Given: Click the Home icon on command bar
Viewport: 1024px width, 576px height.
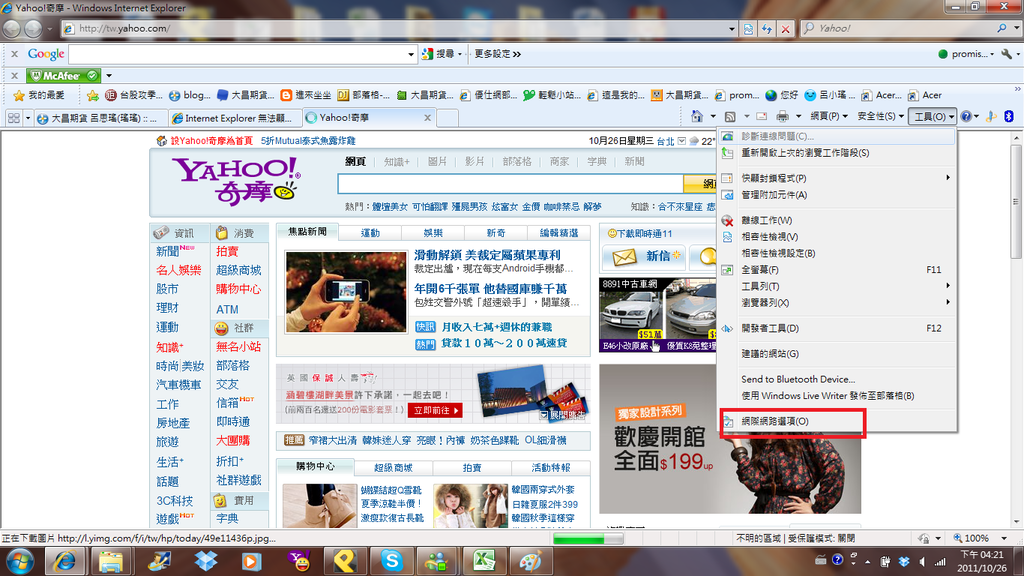Looking at the screenshot, I should (x=697, y=117).
